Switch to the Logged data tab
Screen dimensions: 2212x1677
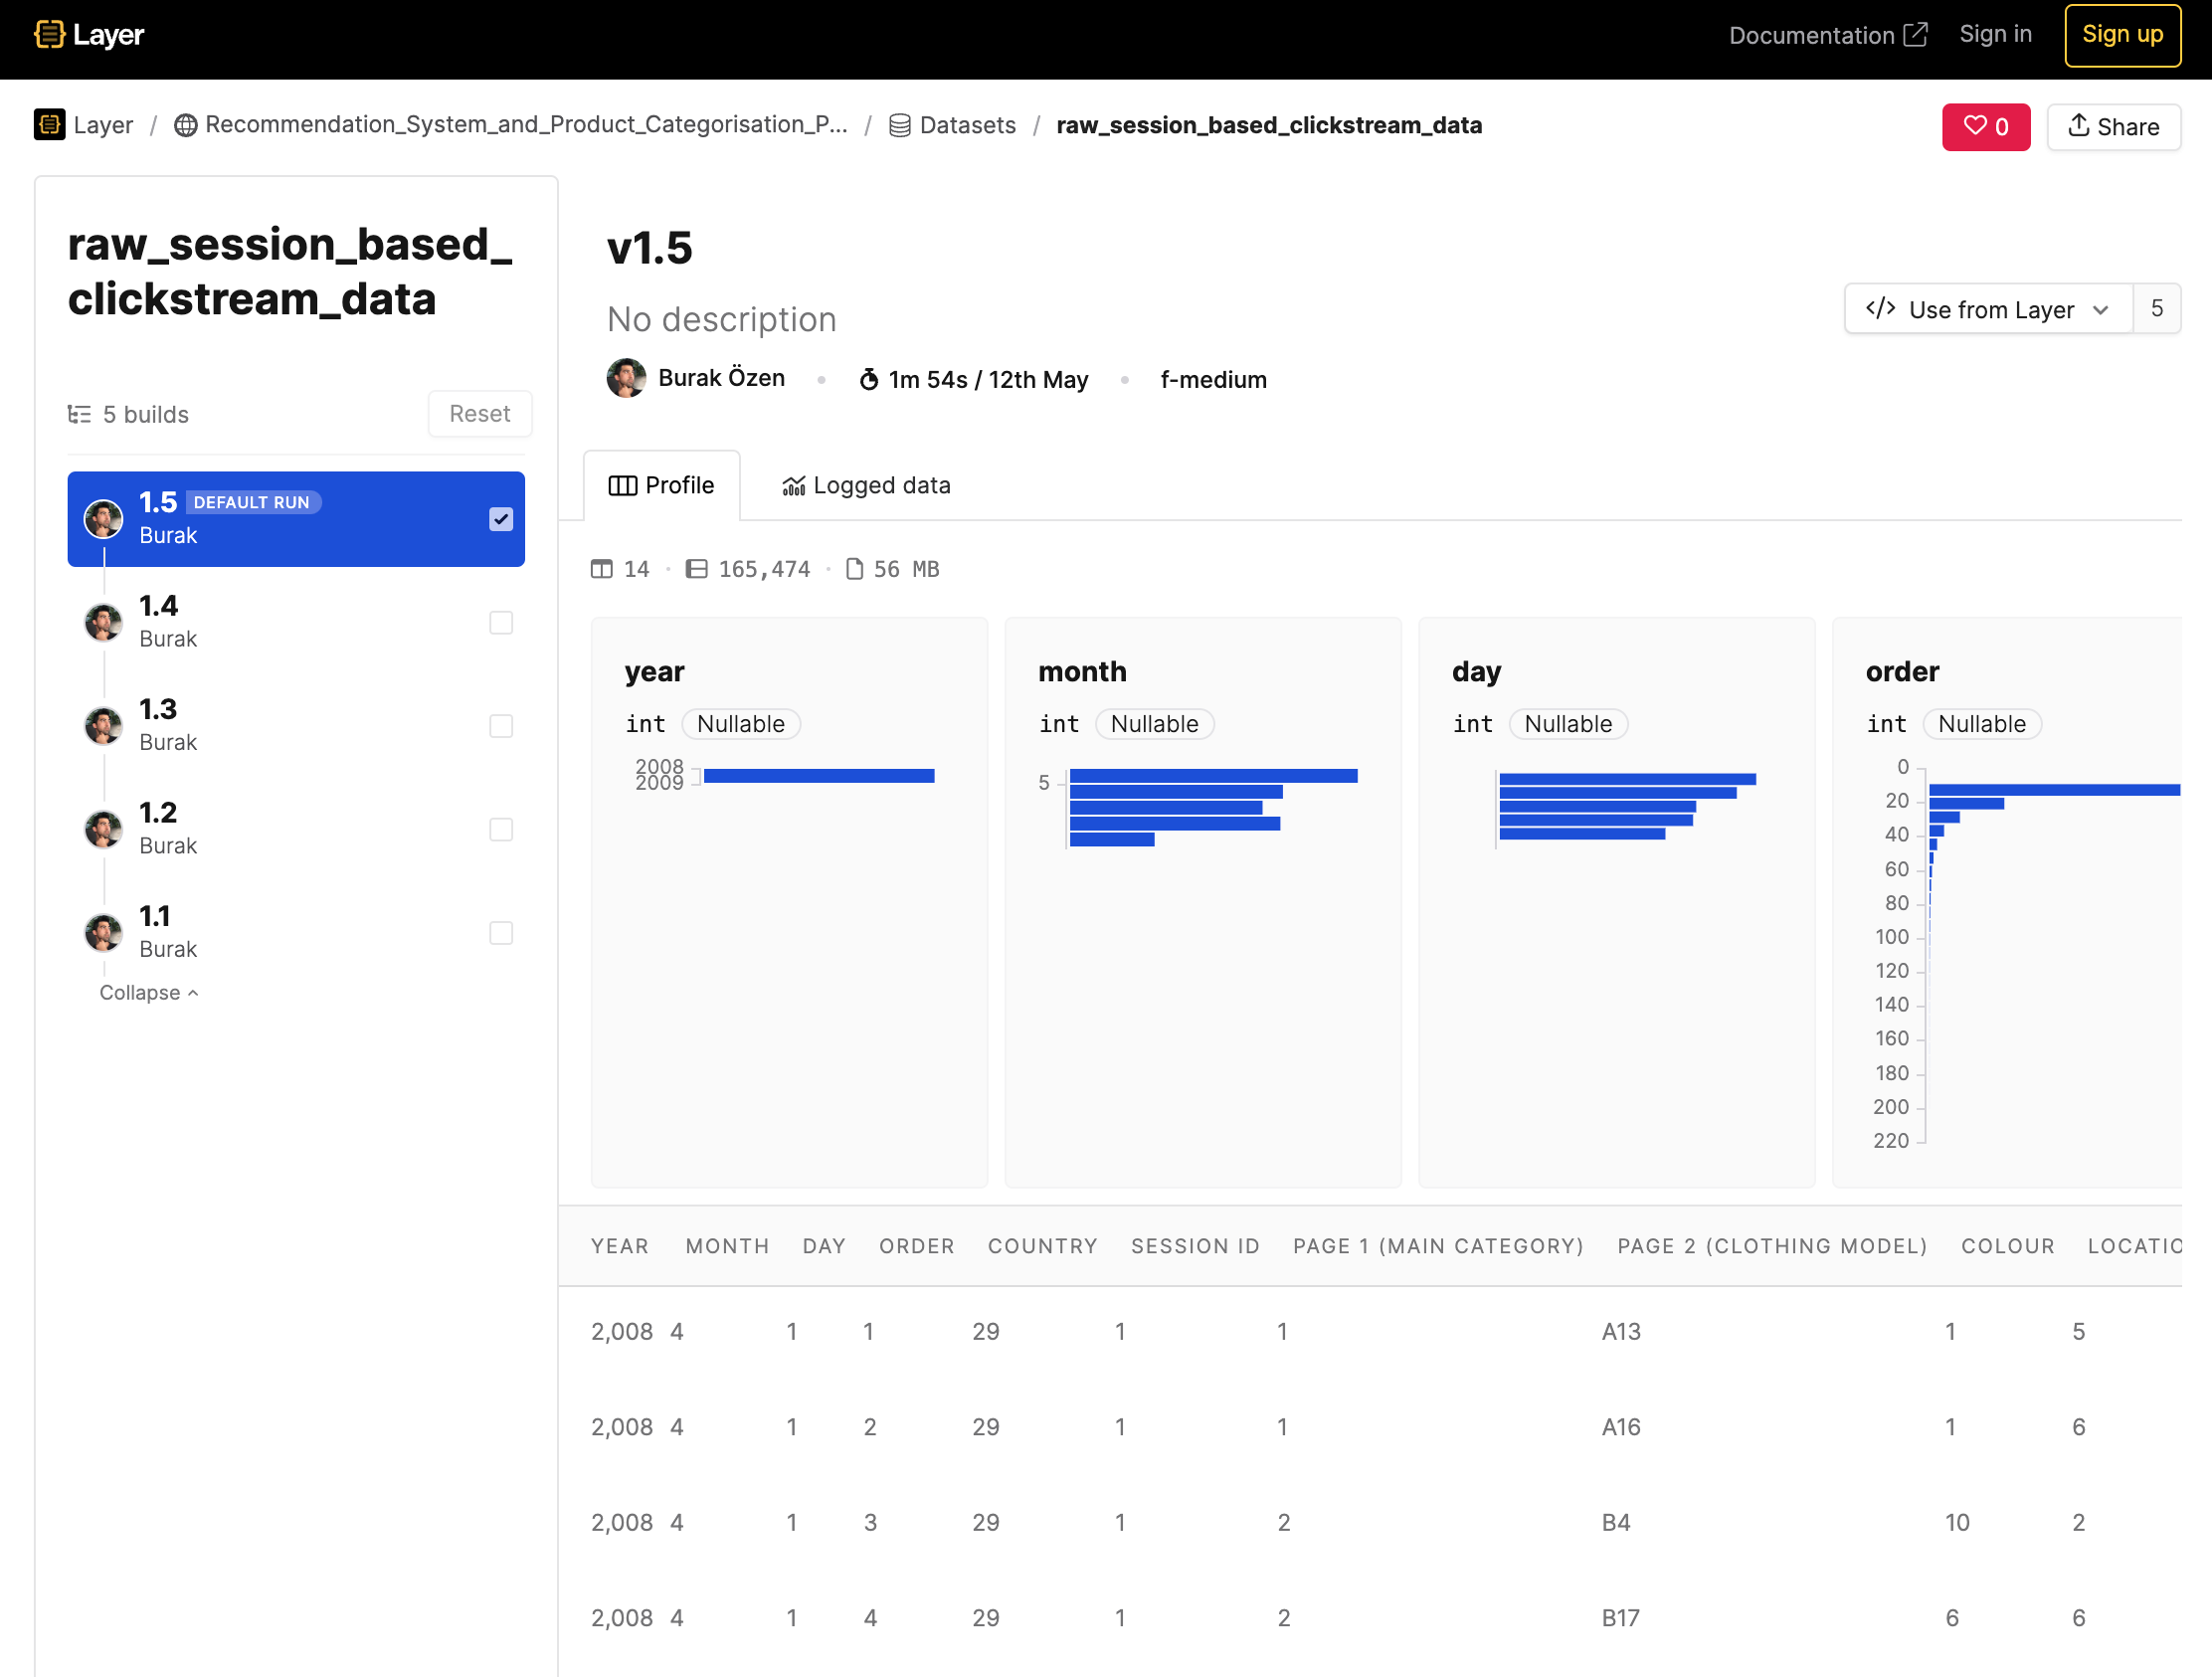click(866, 486)
